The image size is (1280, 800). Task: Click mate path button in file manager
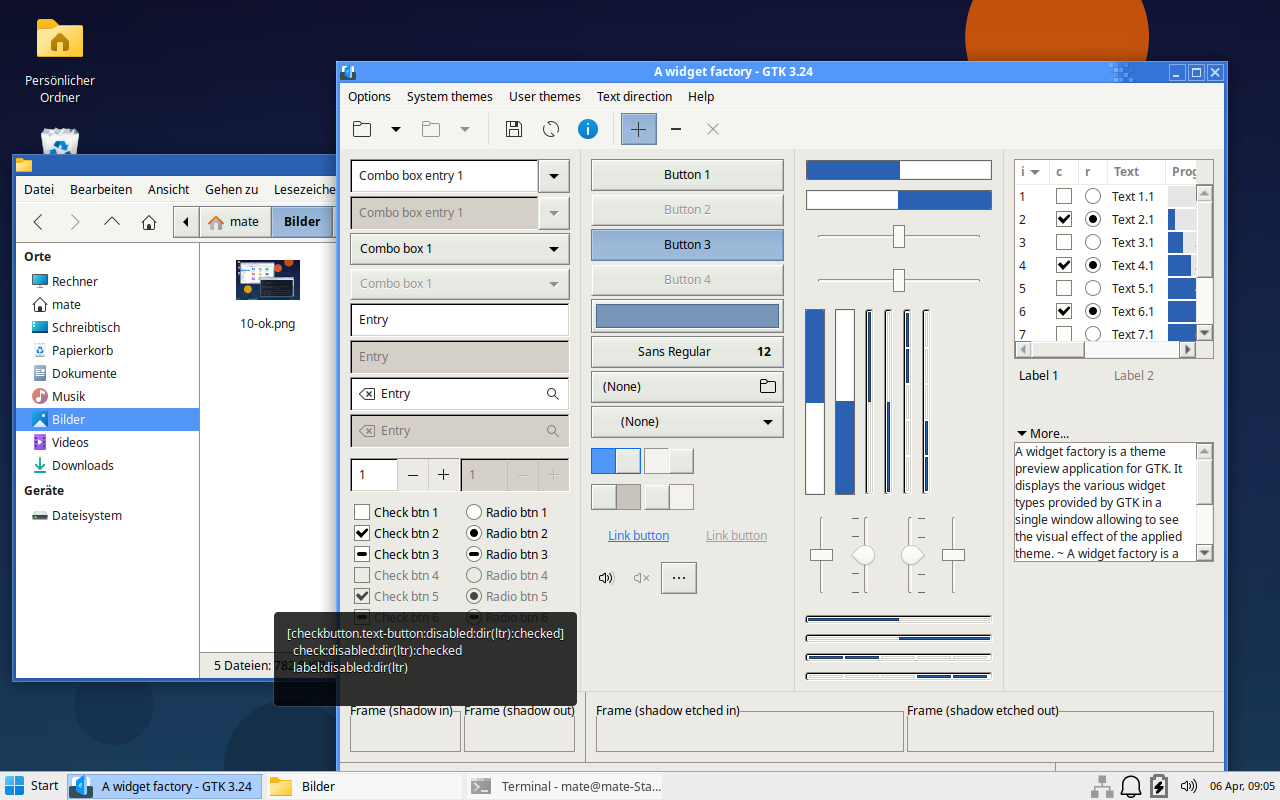pos(234,222)
